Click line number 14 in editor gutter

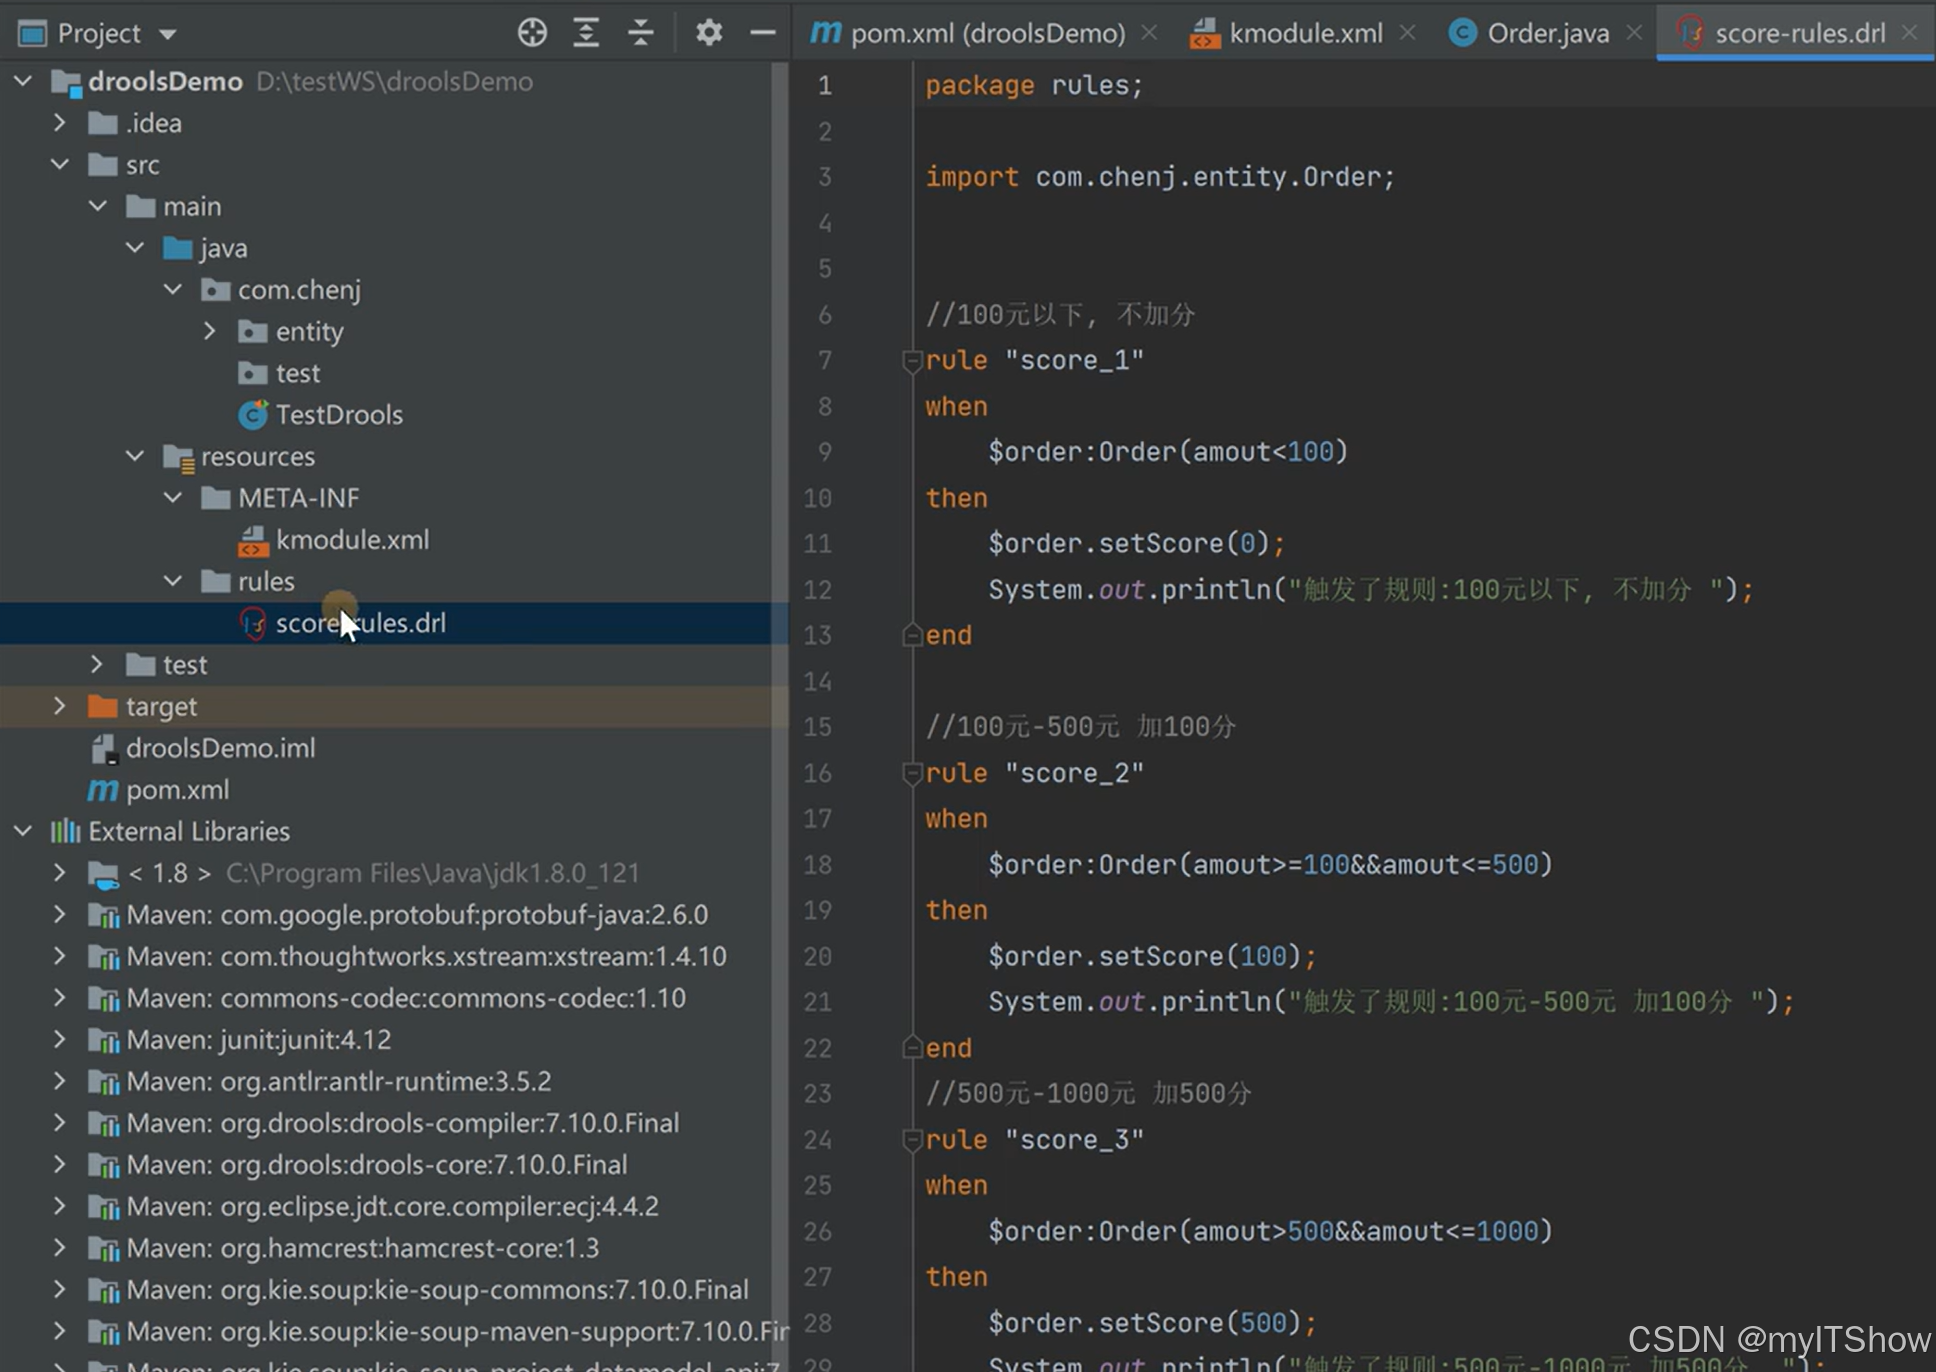[x=818, y=682]
